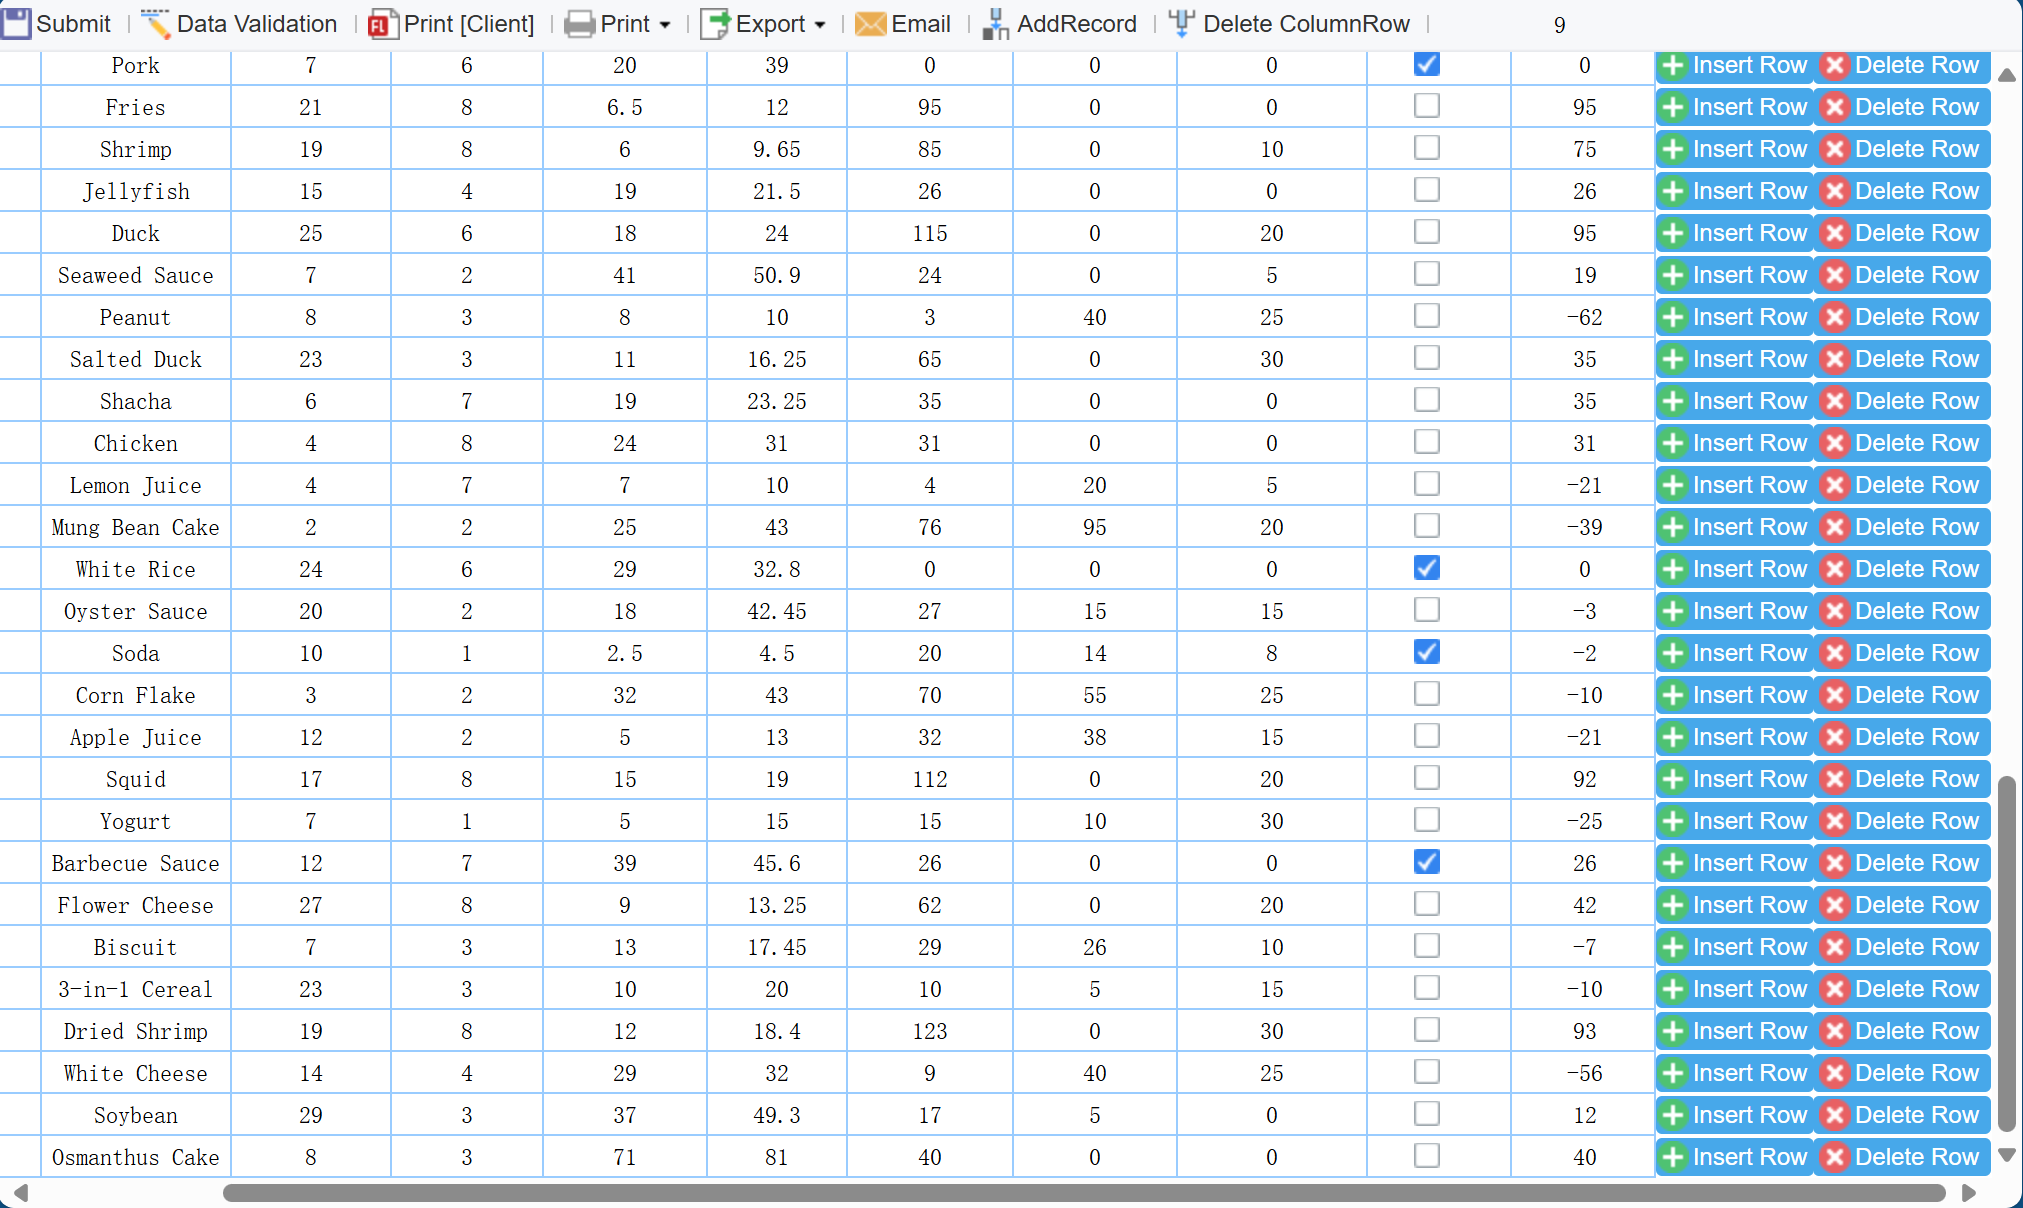Open the Export dropdown arrow
Screen dimensions: 2023x1208
[x=820, y=25]
